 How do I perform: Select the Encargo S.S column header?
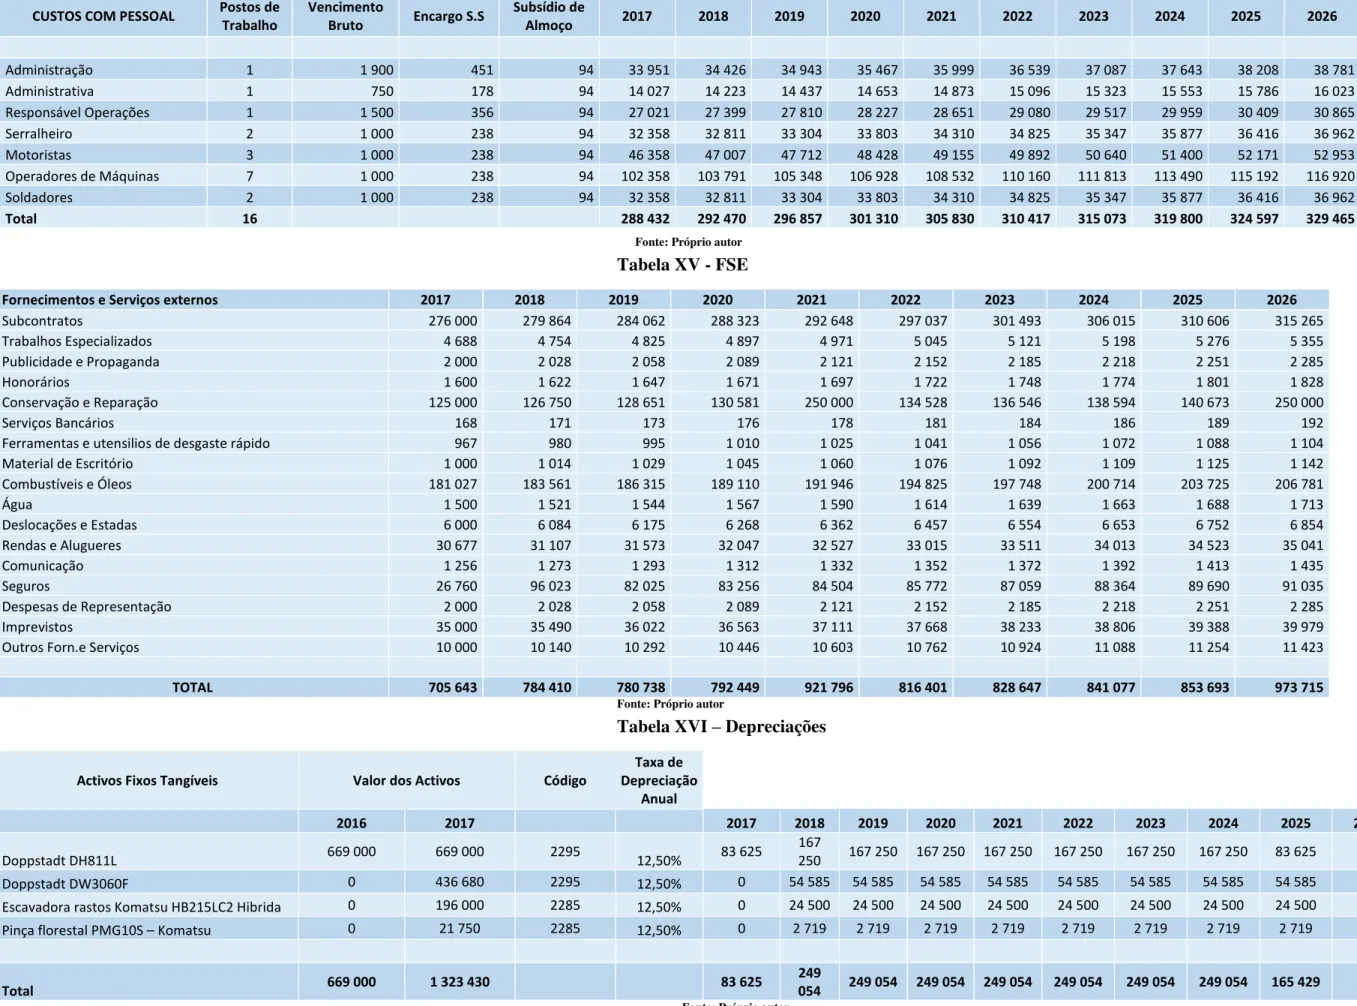point(448,17)
